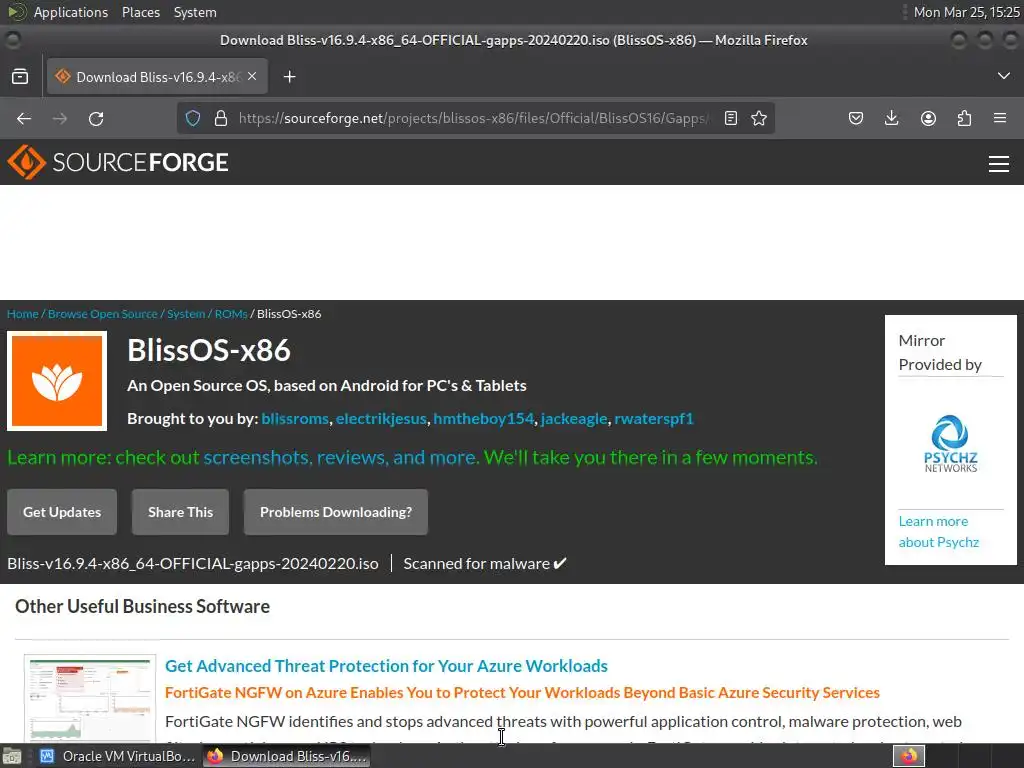1024x768 pixels.
Task: Click the Get Updates button
Action: click(x=62, y=512)
